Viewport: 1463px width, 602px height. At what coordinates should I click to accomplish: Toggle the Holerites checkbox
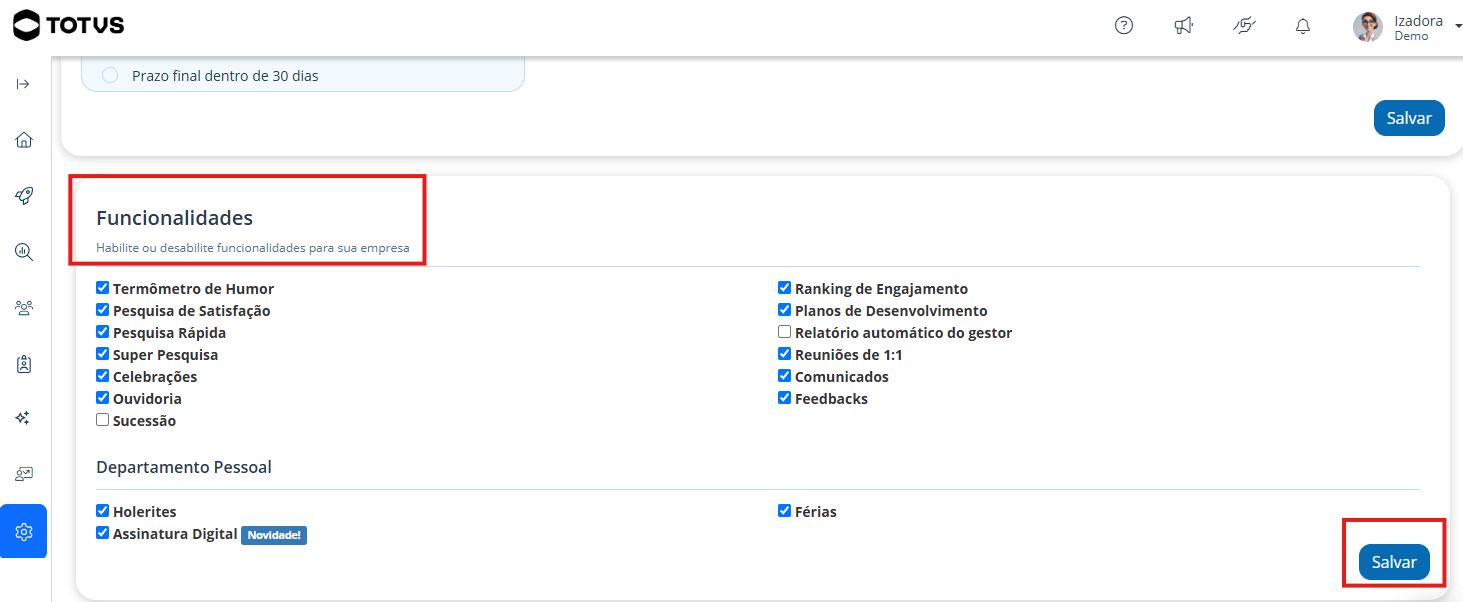click(102, 511)
